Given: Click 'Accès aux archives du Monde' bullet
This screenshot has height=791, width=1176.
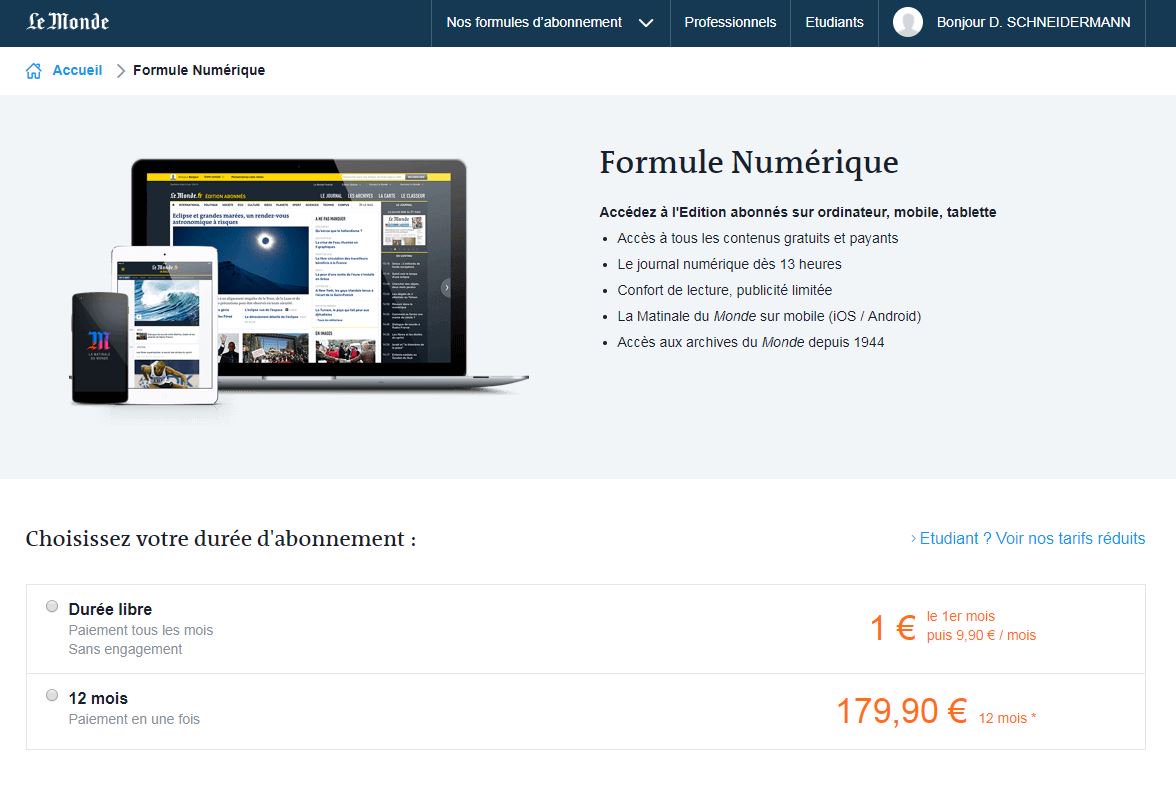Looking at the screenshot, I should [x=751, y=342].
